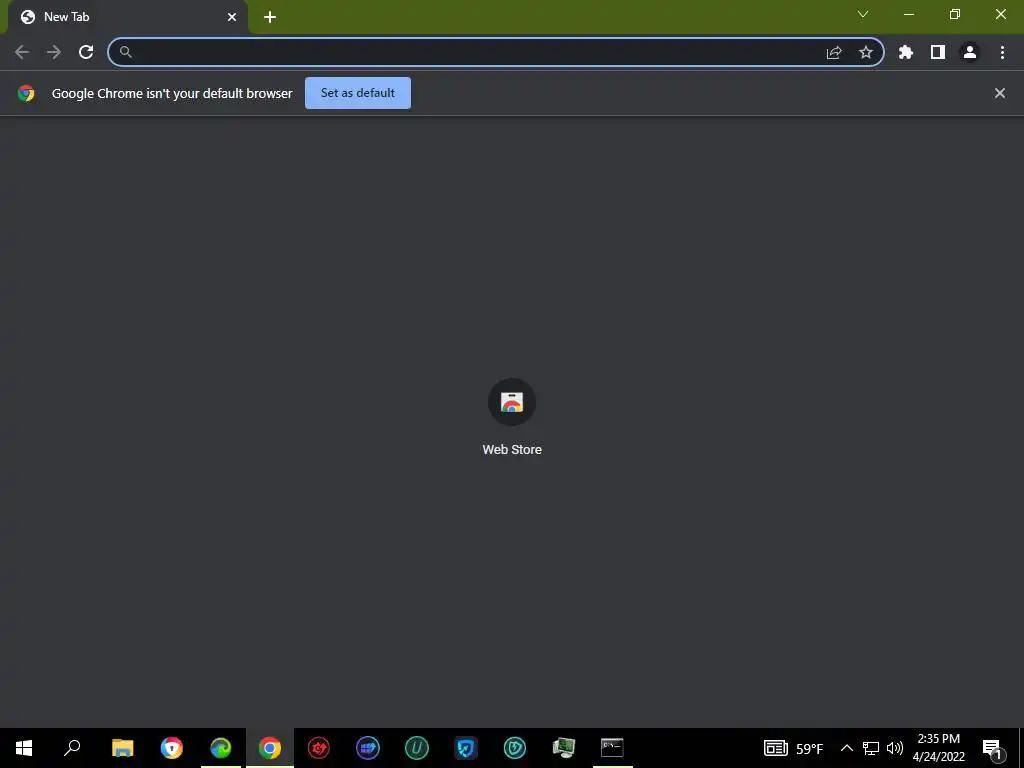Go back to previous page
1024x768 pixels.
22,52
